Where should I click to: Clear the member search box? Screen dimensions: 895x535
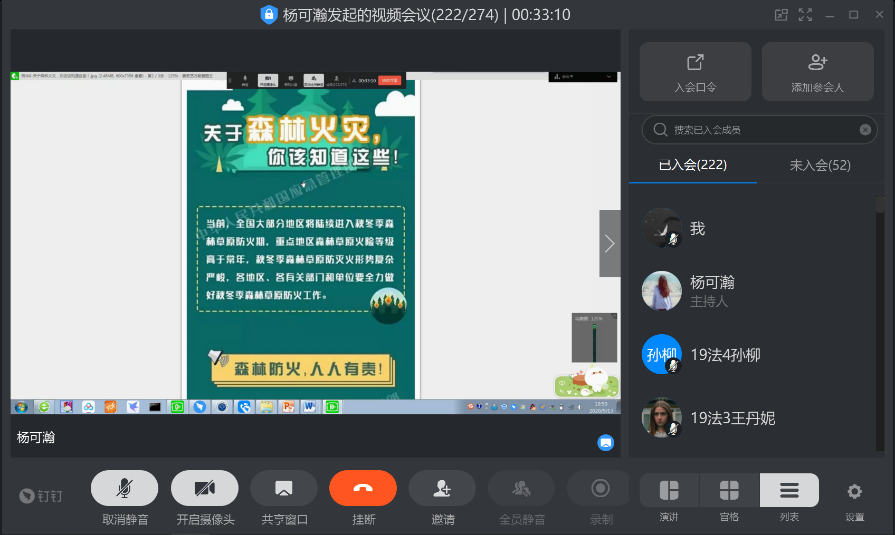(x=865, y=129)
